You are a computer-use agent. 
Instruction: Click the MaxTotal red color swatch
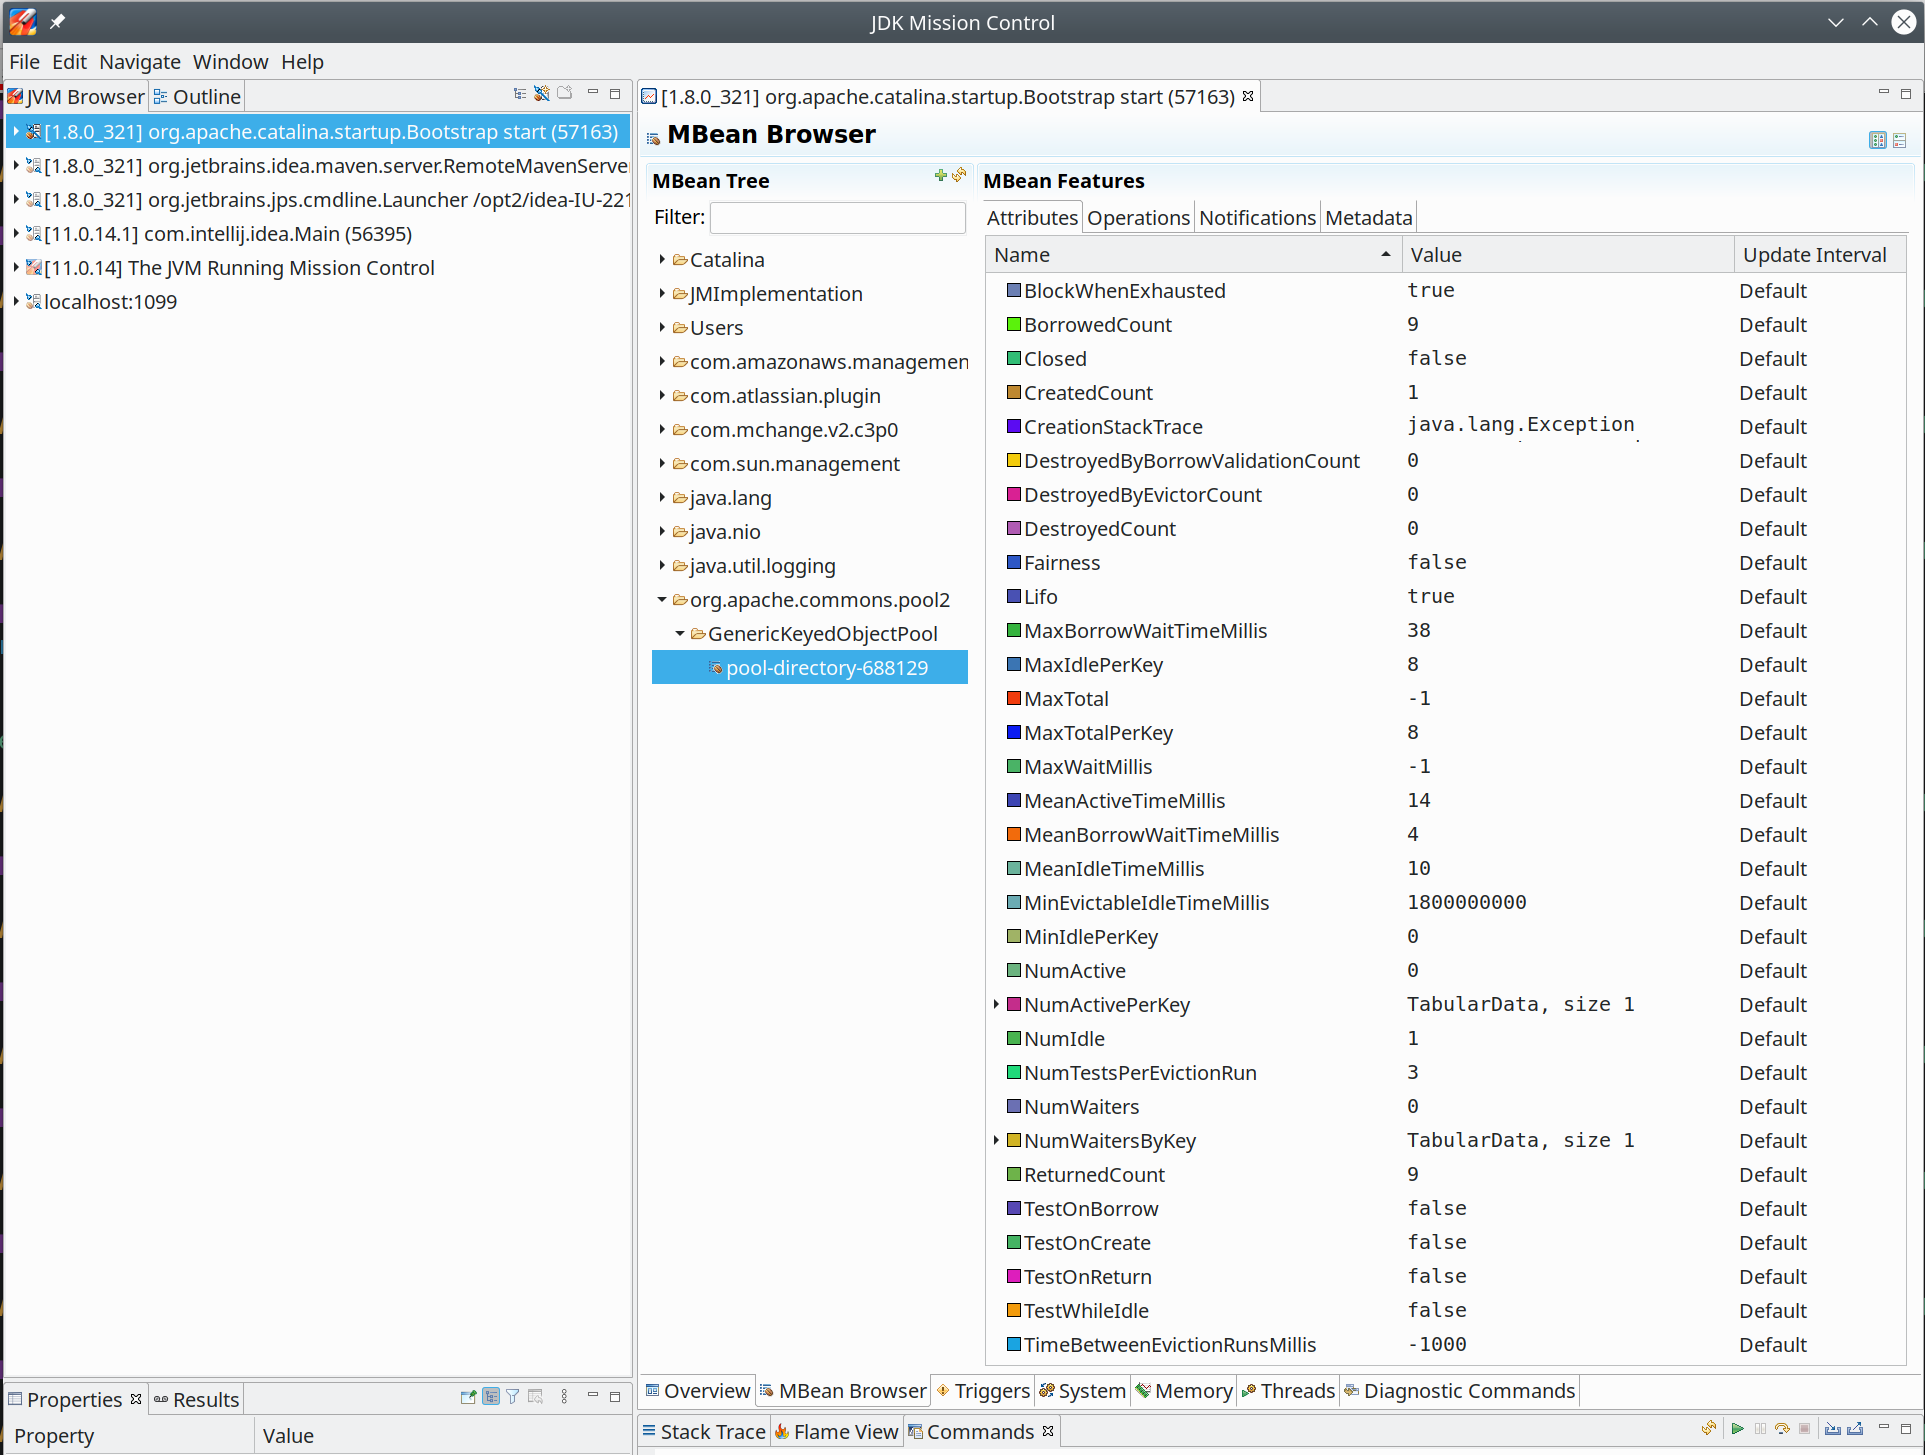(x=1013, y=698)
